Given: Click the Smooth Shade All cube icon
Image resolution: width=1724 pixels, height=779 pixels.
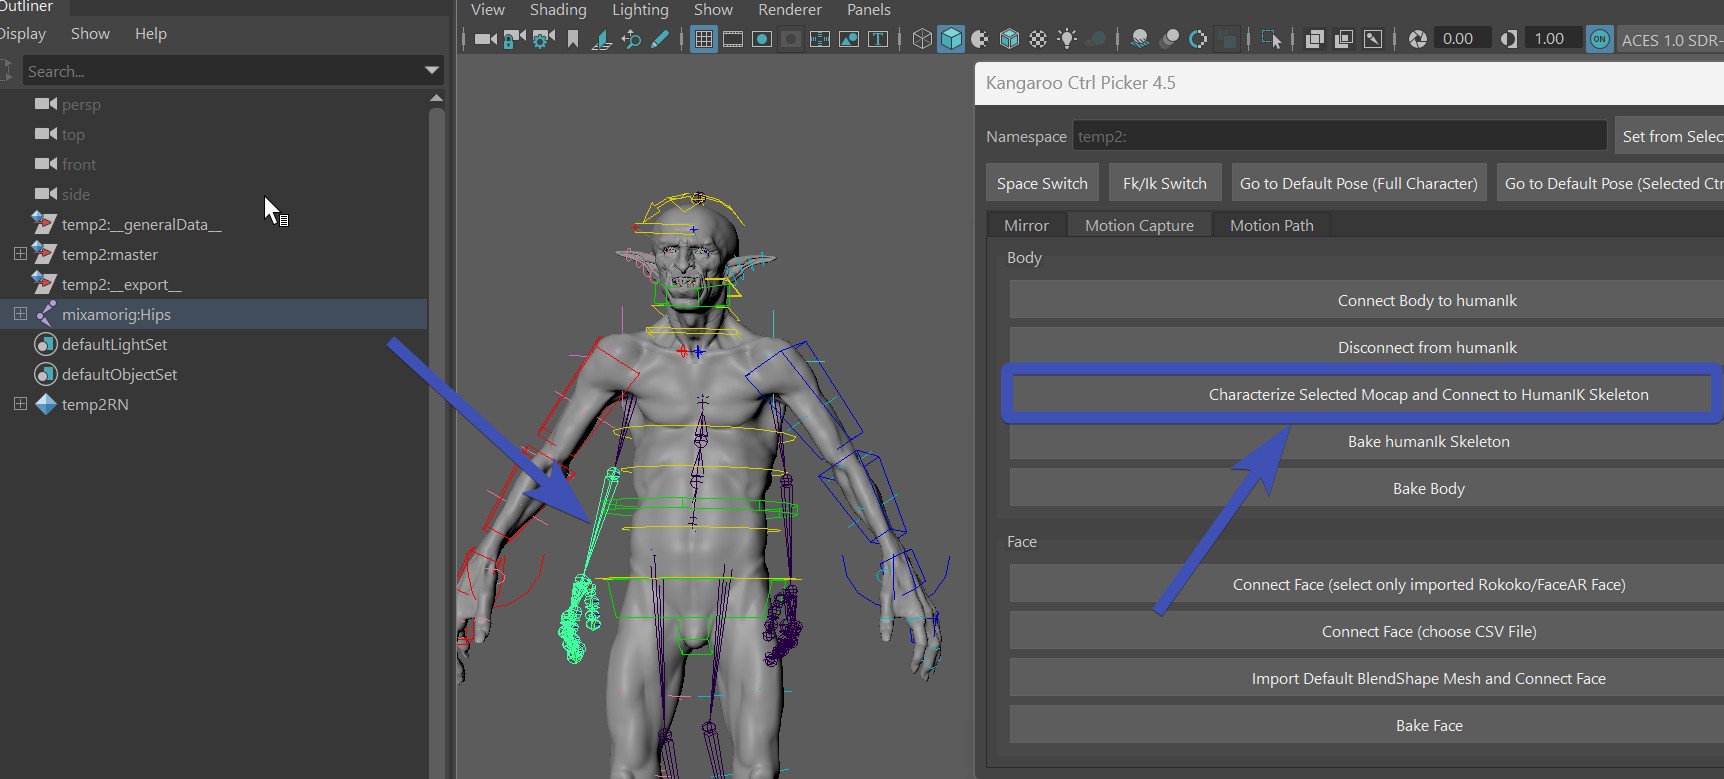Looking at the screenshot, I should point(951,39).
